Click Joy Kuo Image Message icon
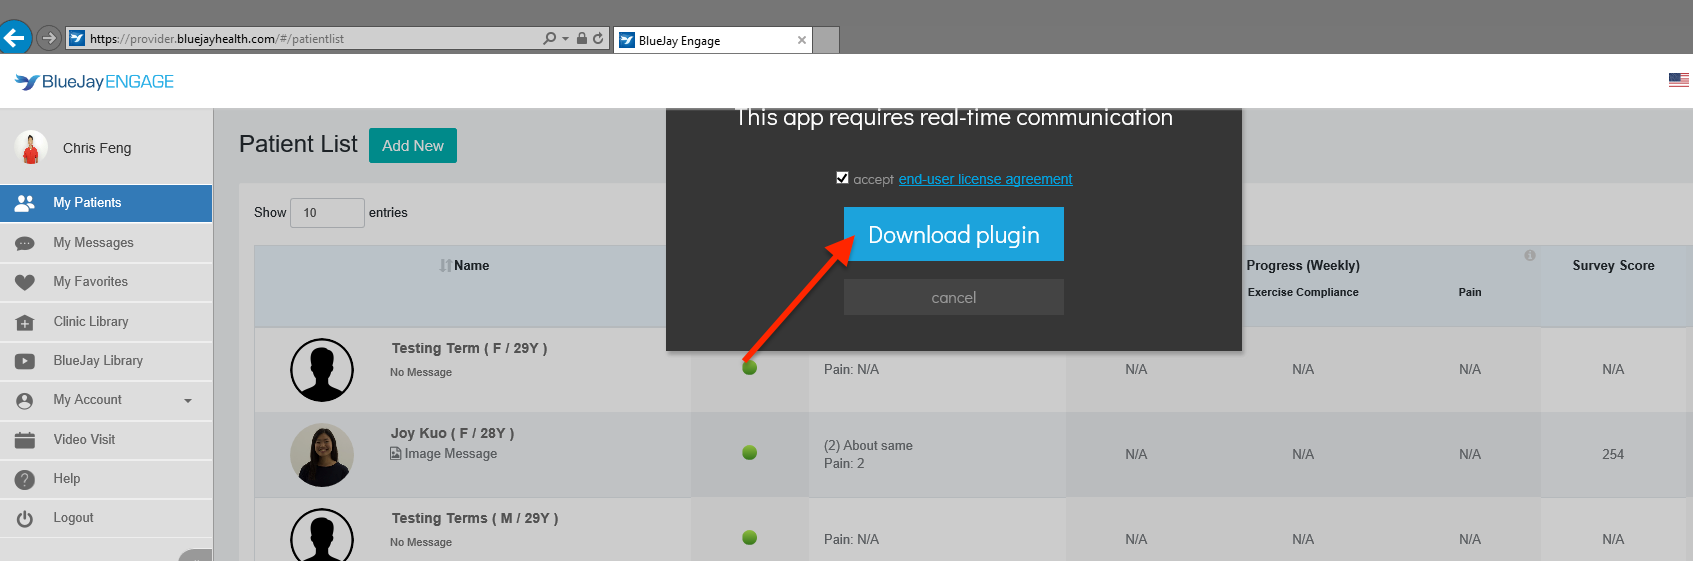This screenshot has width=1693, height=561. tap(396, 454)
